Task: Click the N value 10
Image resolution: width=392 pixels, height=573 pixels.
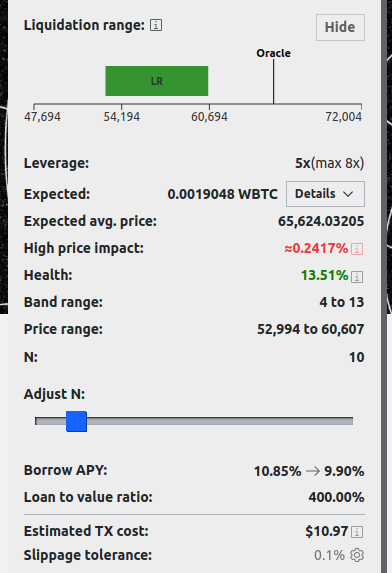Action: (357, 357)
